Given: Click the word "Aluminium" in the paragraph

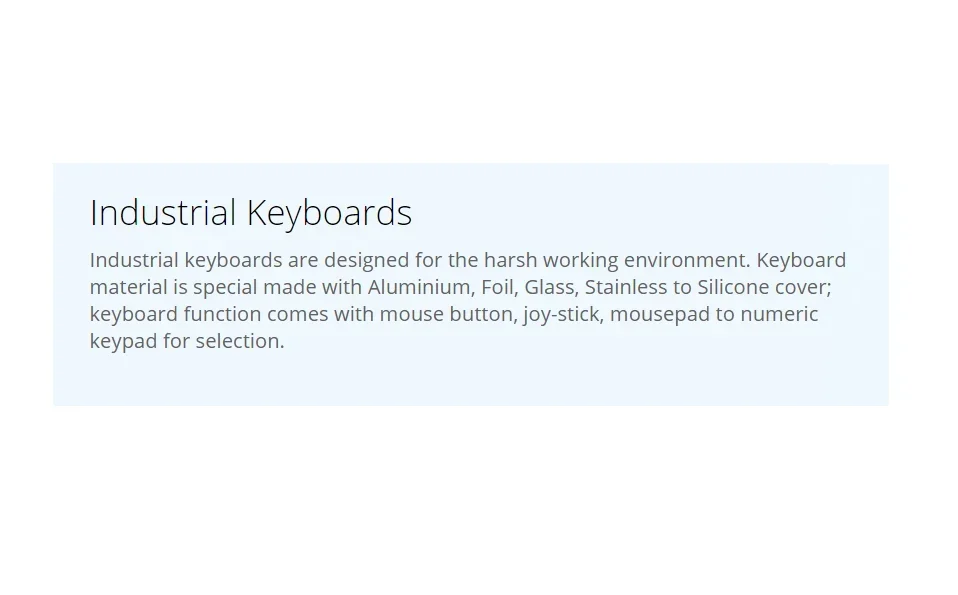Looking at the screenshot, I should (419, 287).
